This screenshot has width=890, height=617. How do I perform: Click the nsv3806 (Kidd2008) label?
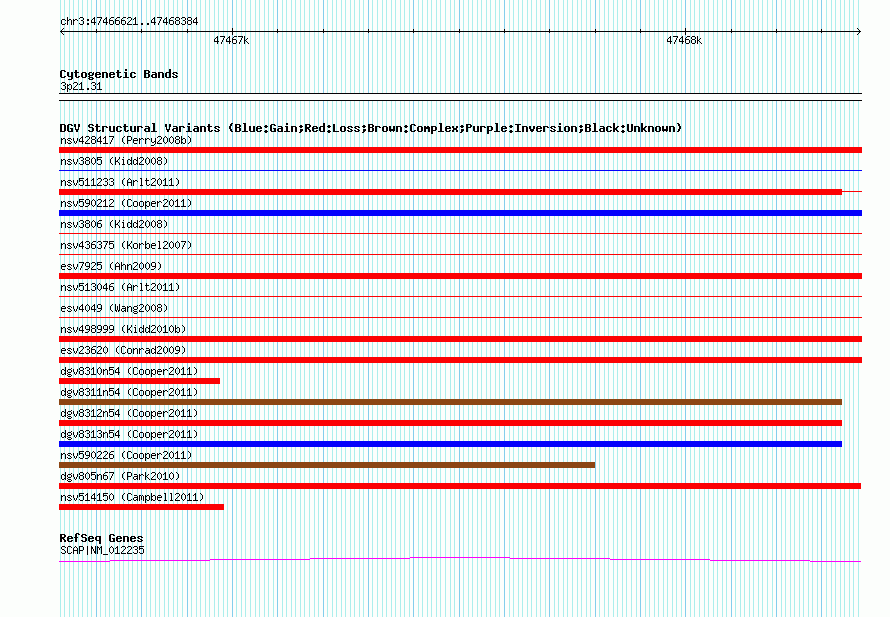tap(114, 224)
